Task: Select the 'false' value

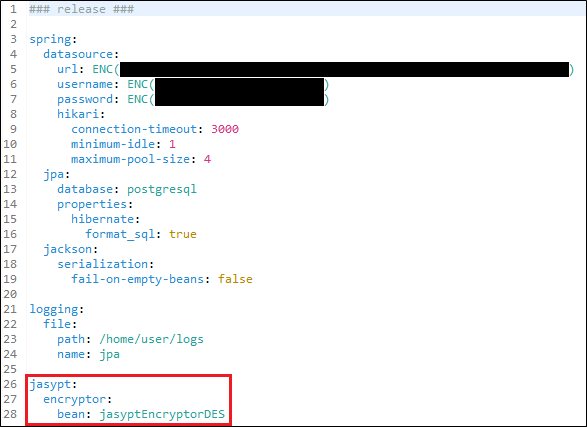Action: [235, 279]
